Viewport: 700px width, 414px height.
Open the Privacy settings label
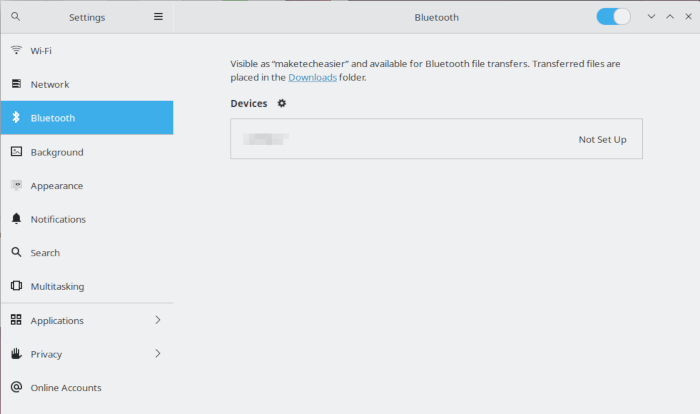tap(46, 354)
